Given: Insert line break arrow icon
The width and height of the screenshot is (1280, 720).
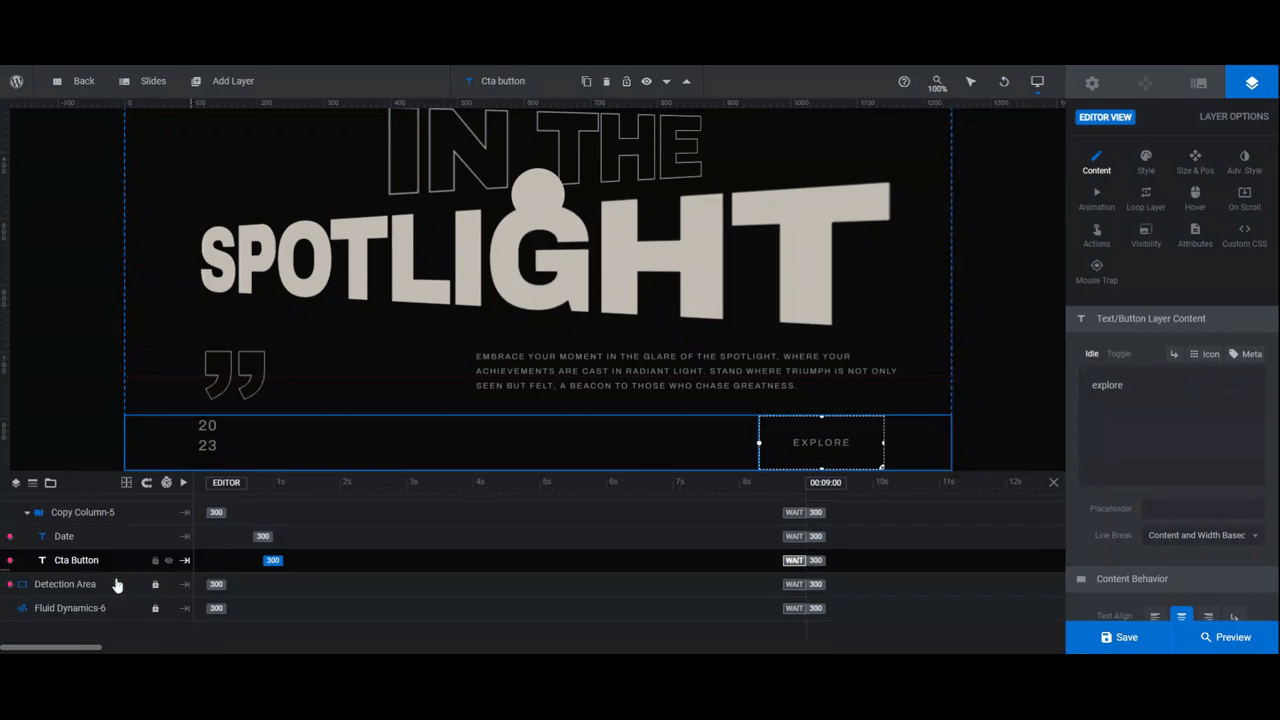Looking at the screenshot, I should tap(1174, 354).
